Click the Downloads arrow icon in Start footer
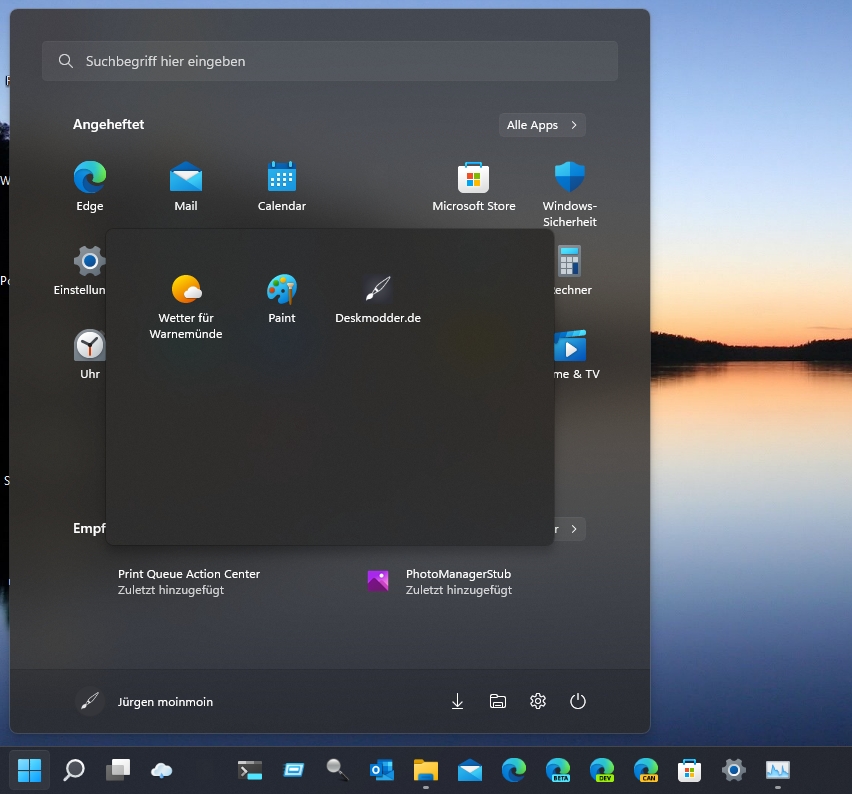Viewport: 852px width, 794px height. coord(458,701)
